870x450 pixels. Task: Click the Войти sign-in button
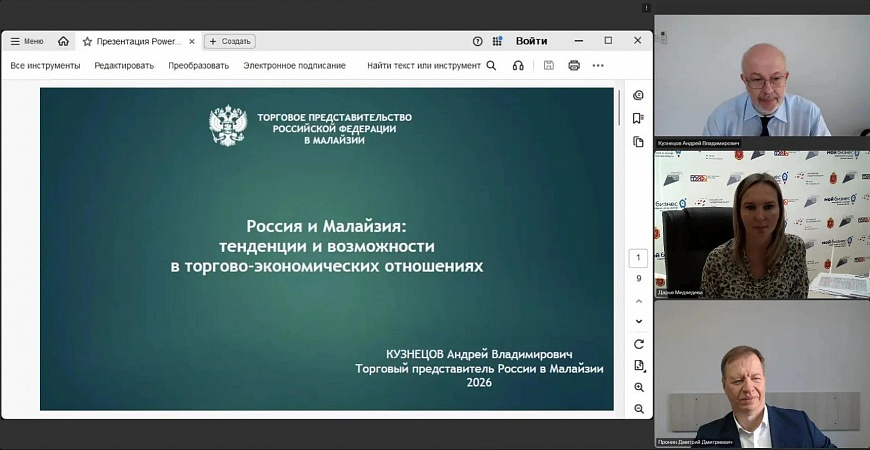pyautogui.click(x=532, y=41)
